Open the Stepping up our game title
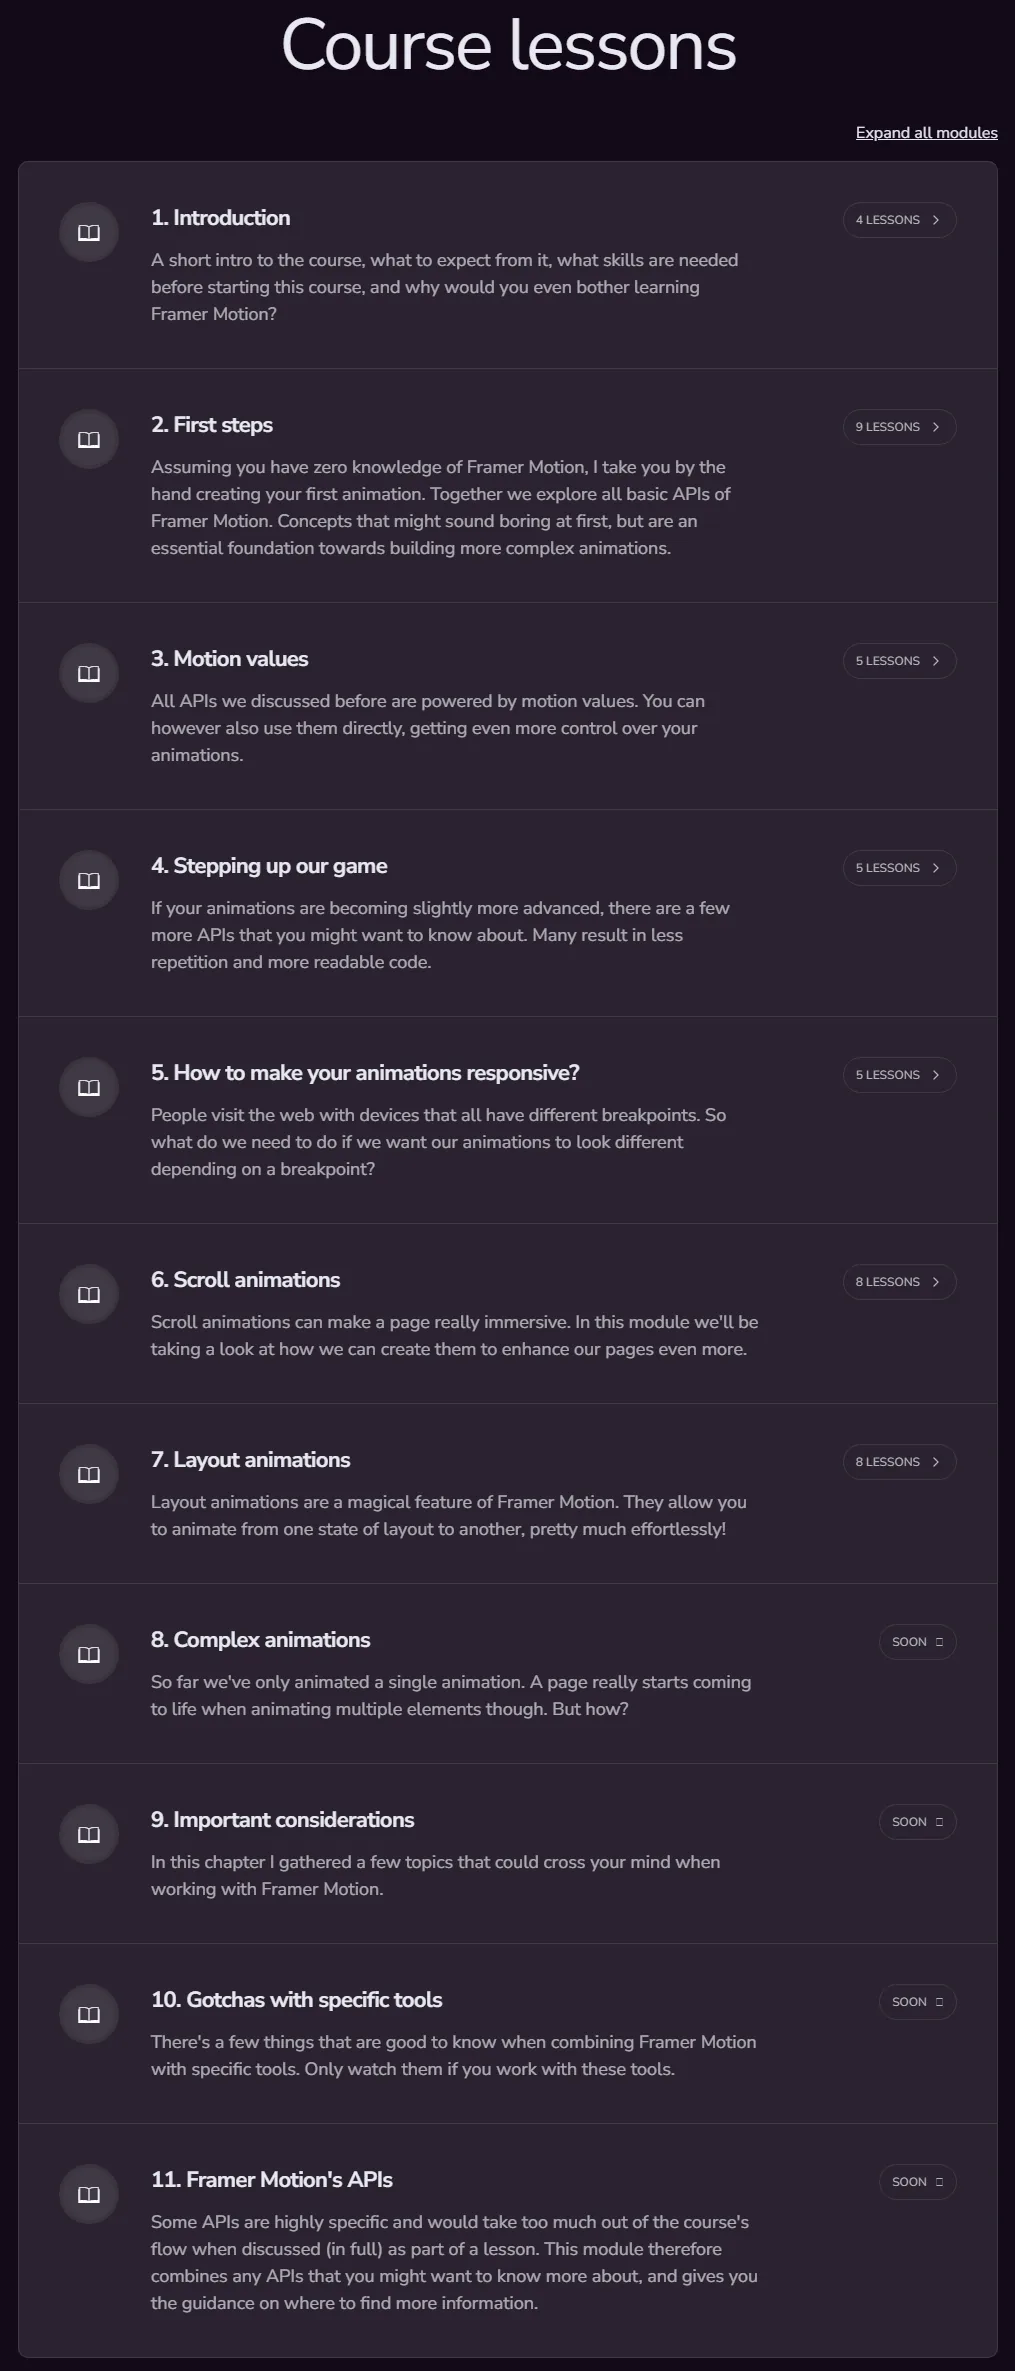The height and width of the screenshot is (2371, 1015). click(269, 866)
